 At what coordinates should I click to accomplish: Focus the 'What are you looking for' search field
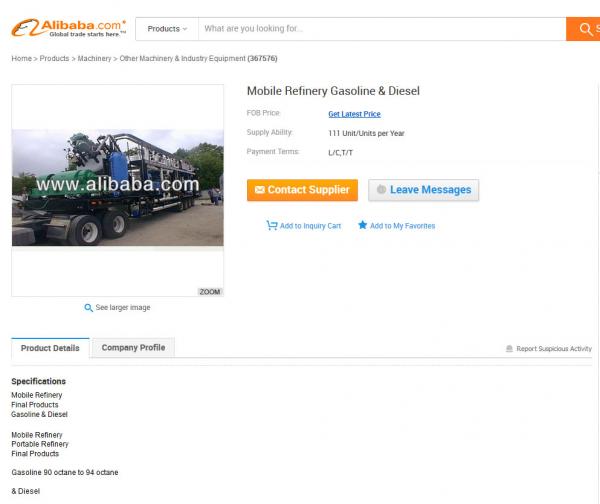click(382, 29)
